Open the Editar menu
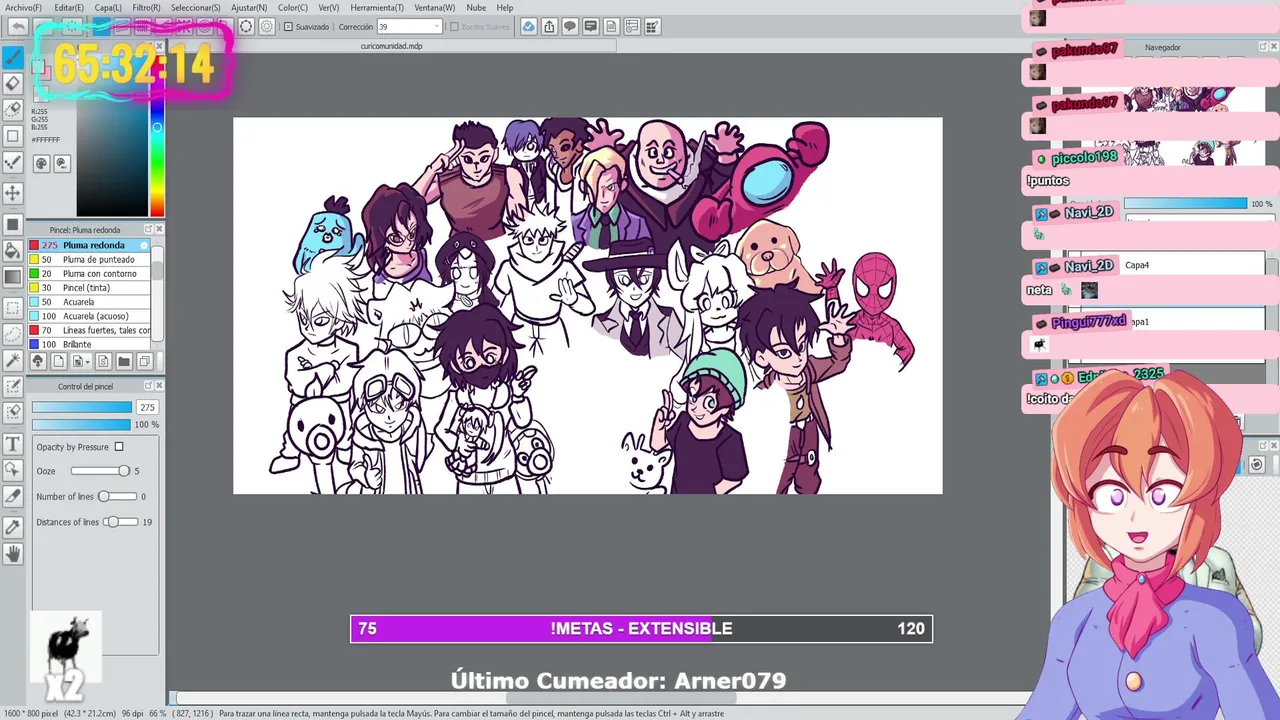 69,7
